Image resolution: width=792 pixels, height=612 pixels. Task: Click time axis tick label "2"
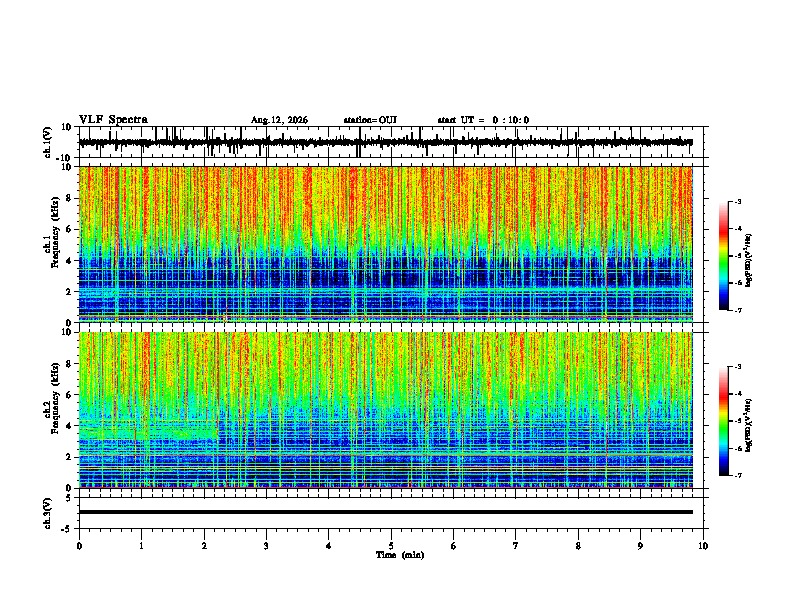204,546
